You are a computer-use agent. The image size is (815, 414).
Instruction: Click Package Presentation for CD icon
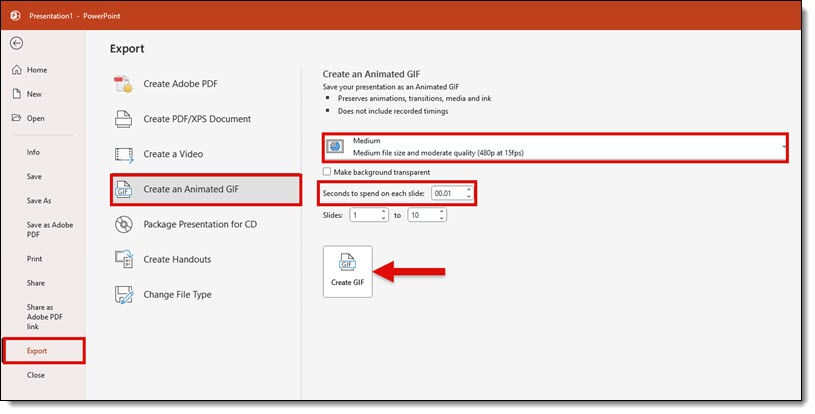(124, 224)
